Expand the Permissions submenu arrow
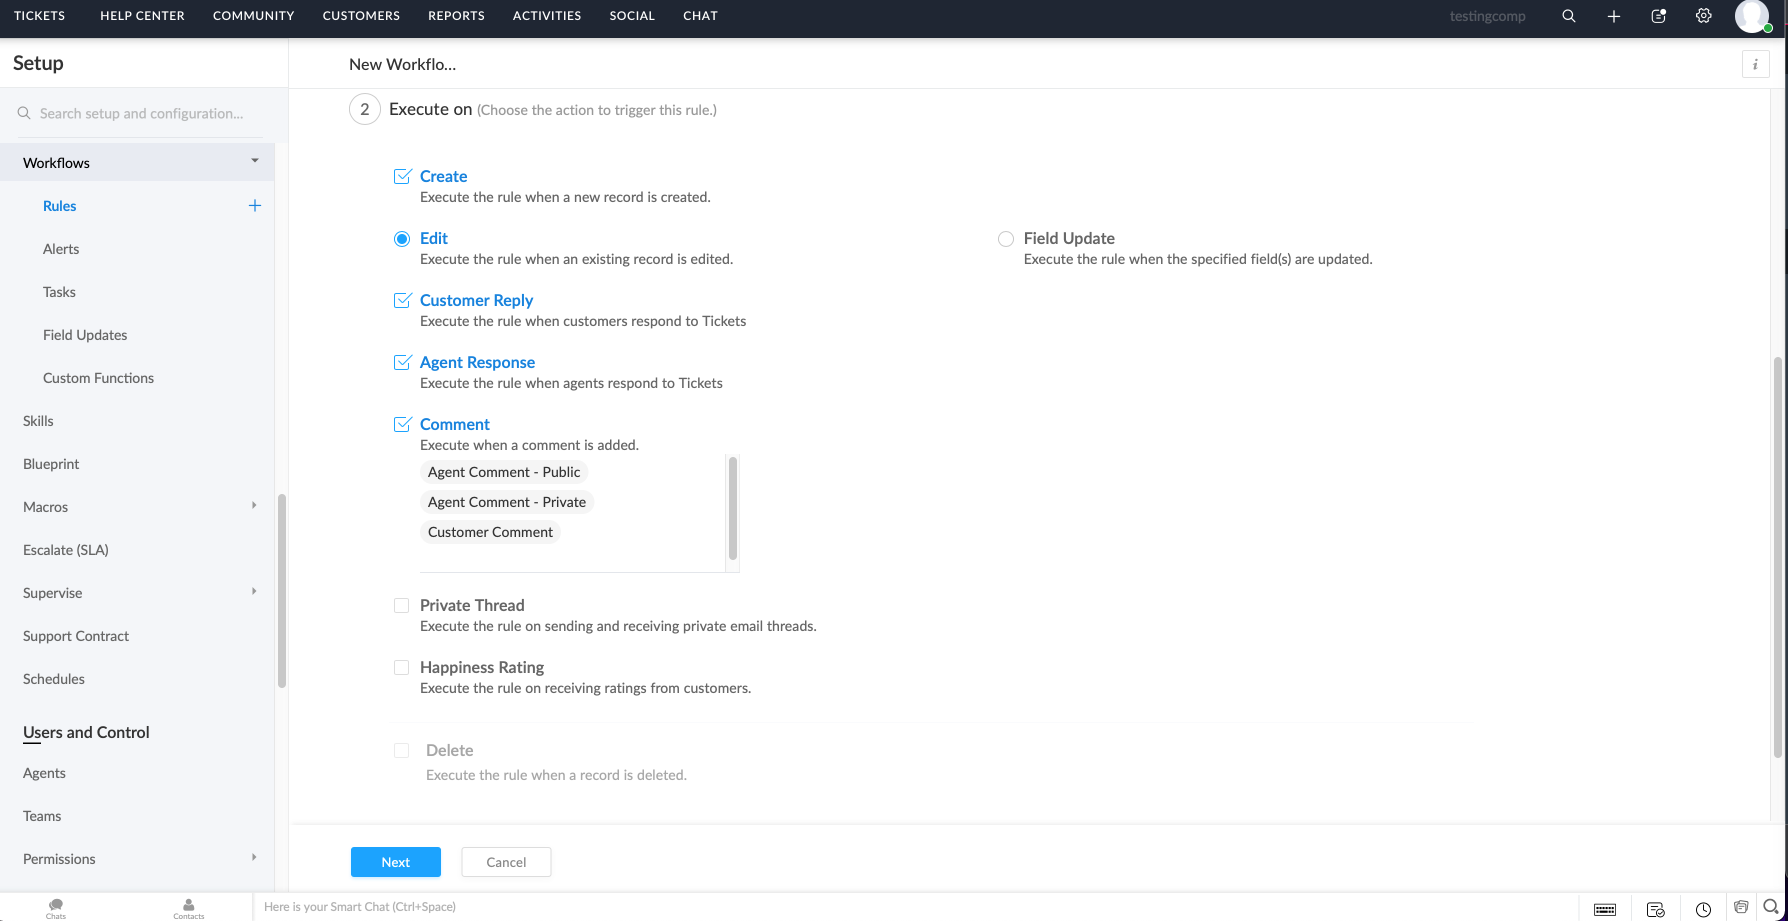 pos(254,858)
